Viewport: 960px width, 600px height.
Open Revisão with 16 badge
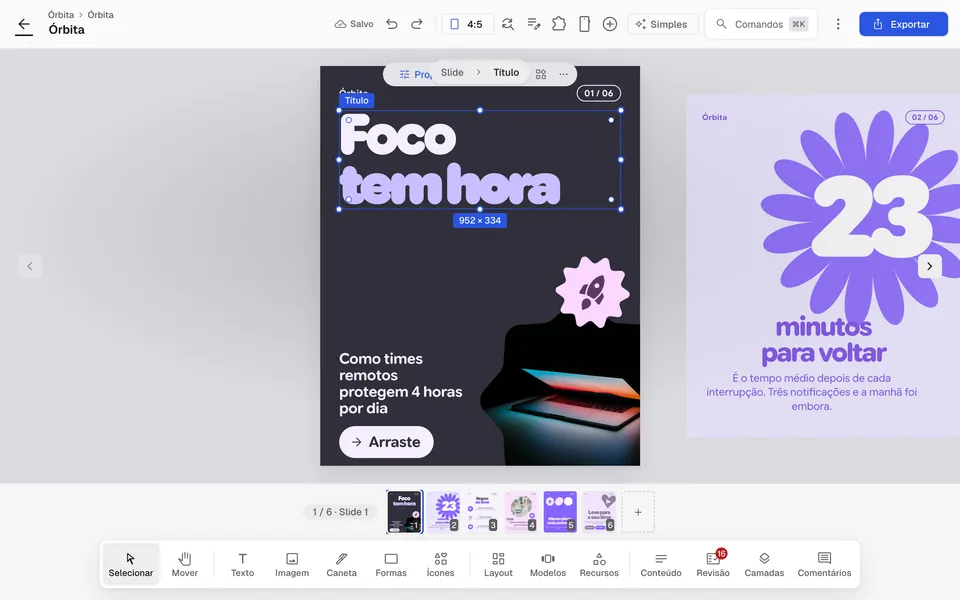click(x=713, y=564)
